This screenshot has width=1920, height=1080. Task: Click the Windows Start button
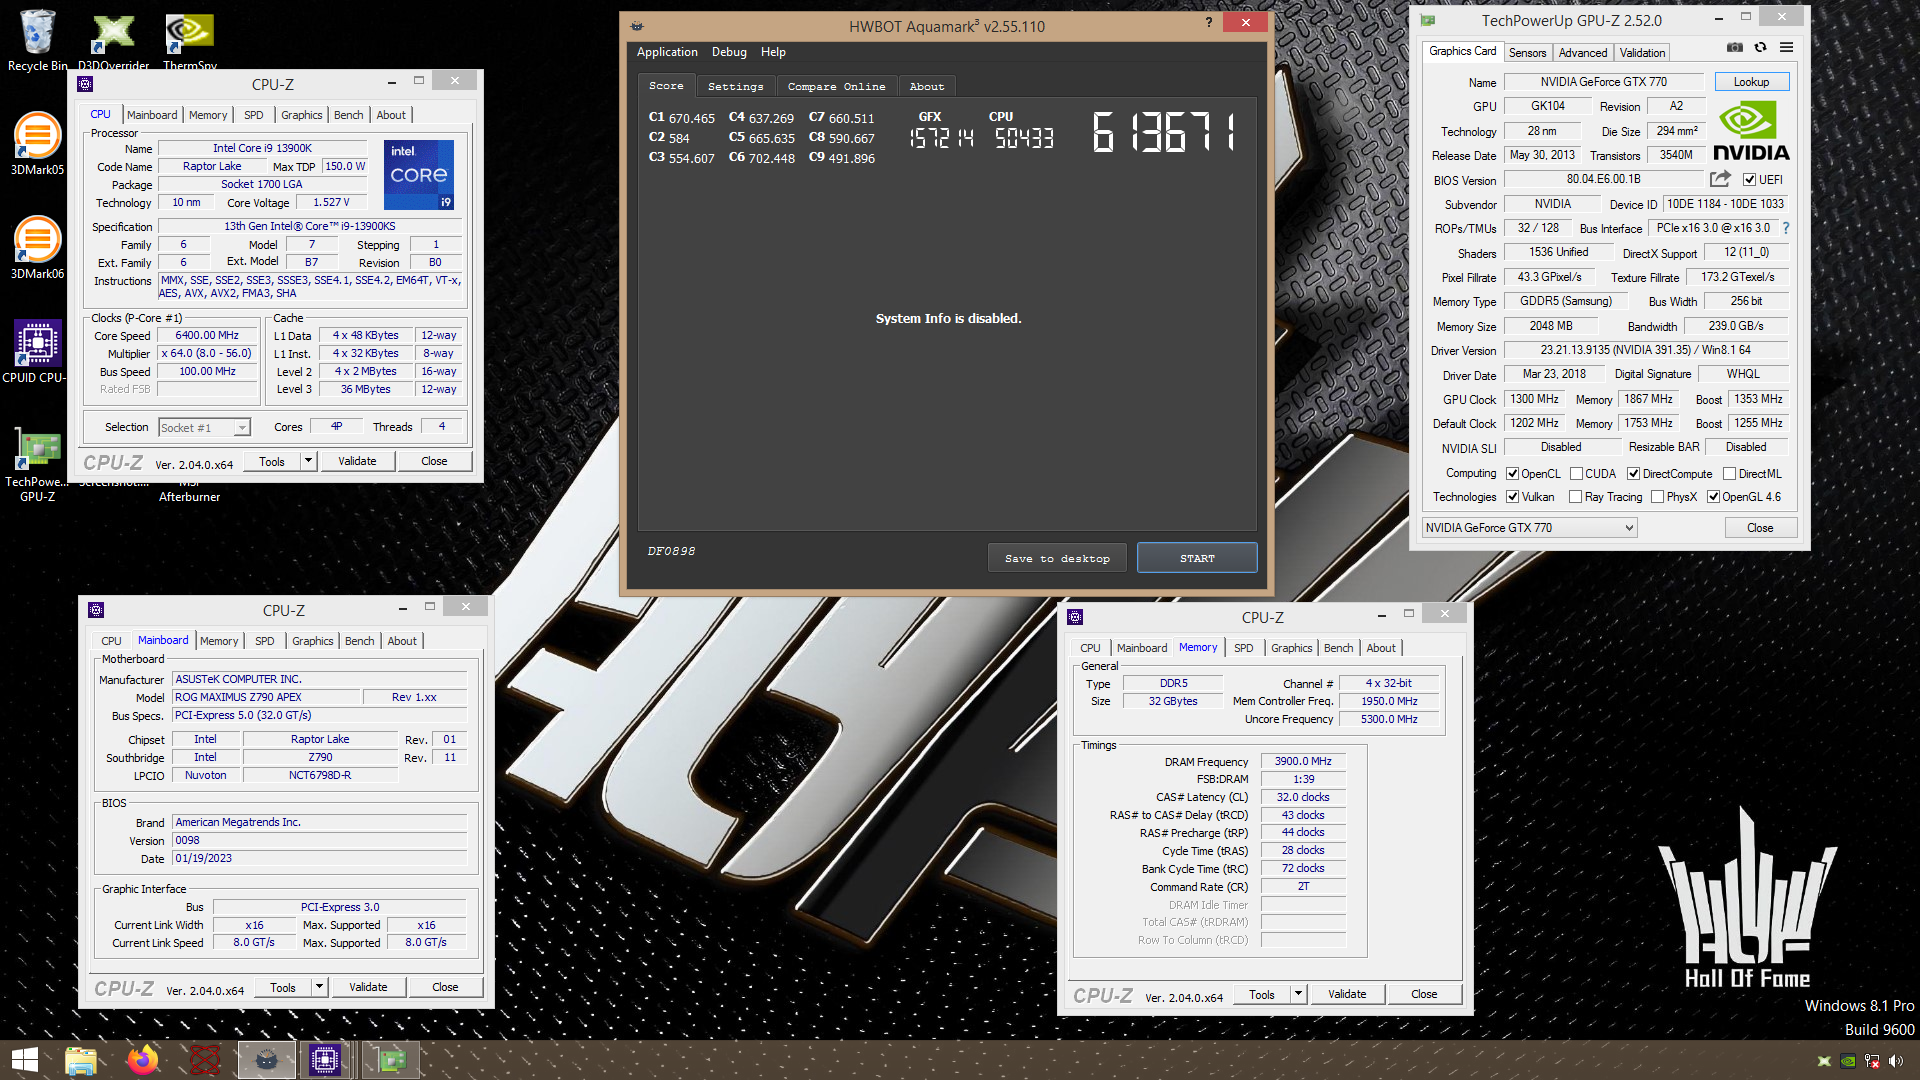pyautogui.click(x=25, y=1060)
